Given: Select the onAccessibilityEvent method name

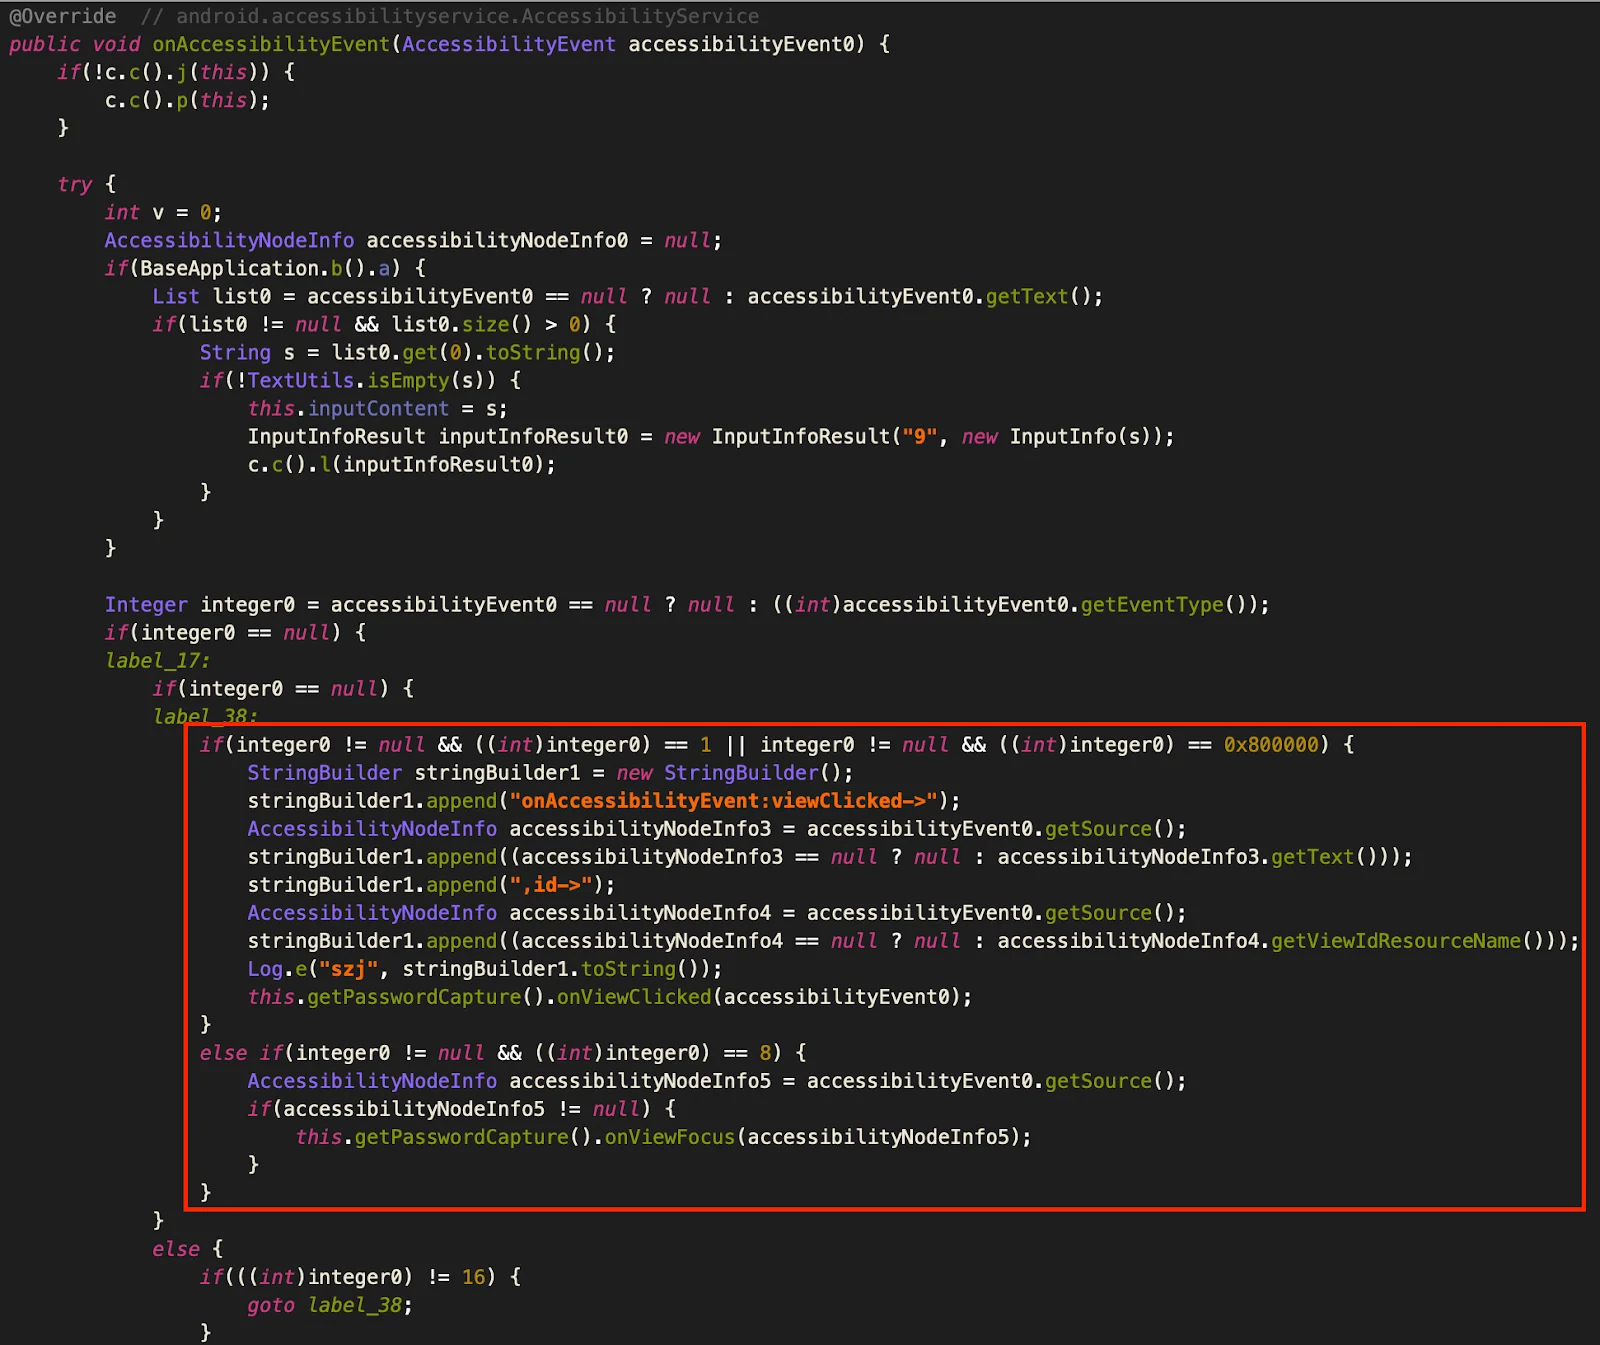Looking at the screenshot, I should point(271,44).
